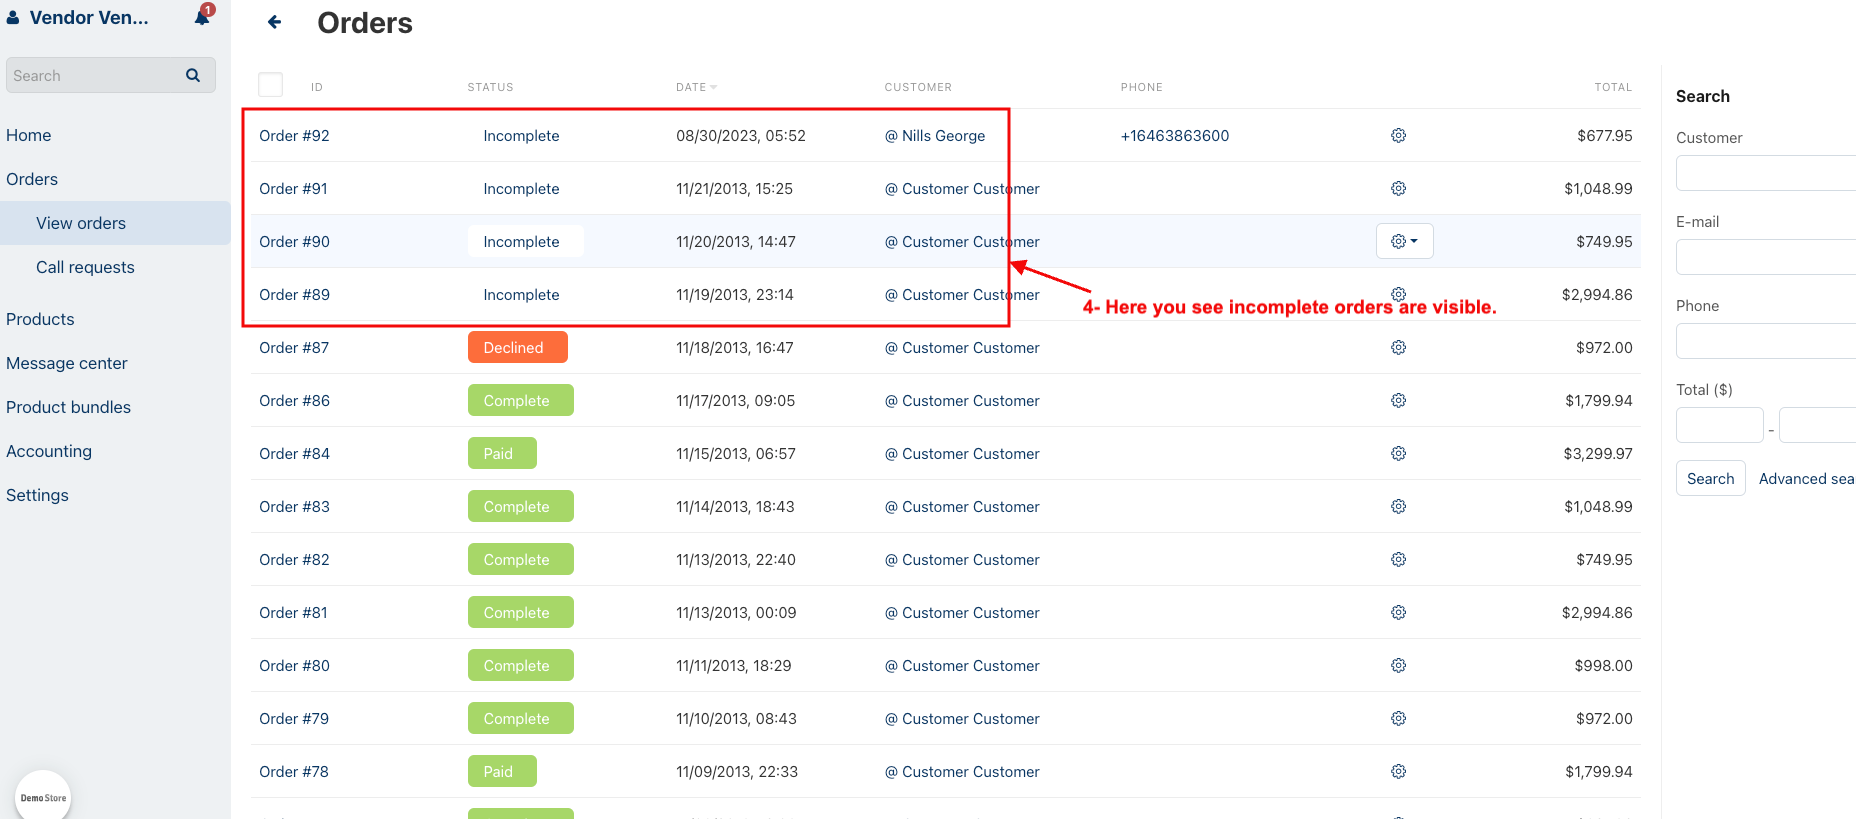Open customer Nills George
This screenshot has width=1856, height=819.
tap(943, 136)
